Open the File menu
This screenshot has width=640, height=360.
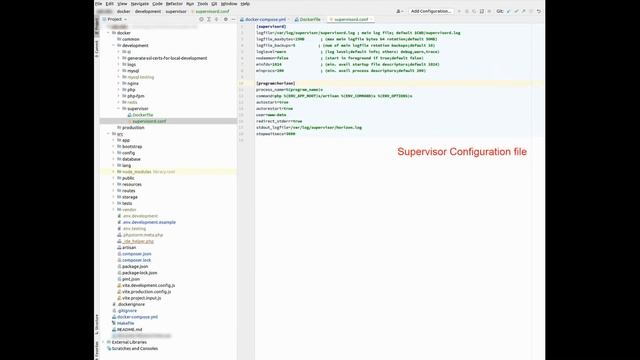98,4
